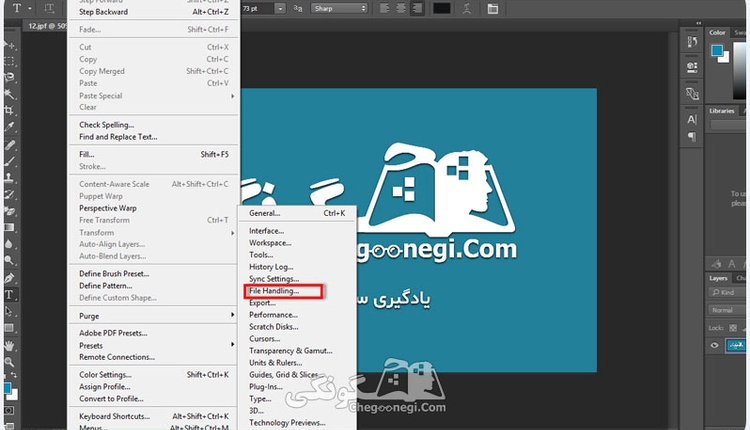Open the warp text icon
This screenshot has height=430, width=750.
click(467, 8)
